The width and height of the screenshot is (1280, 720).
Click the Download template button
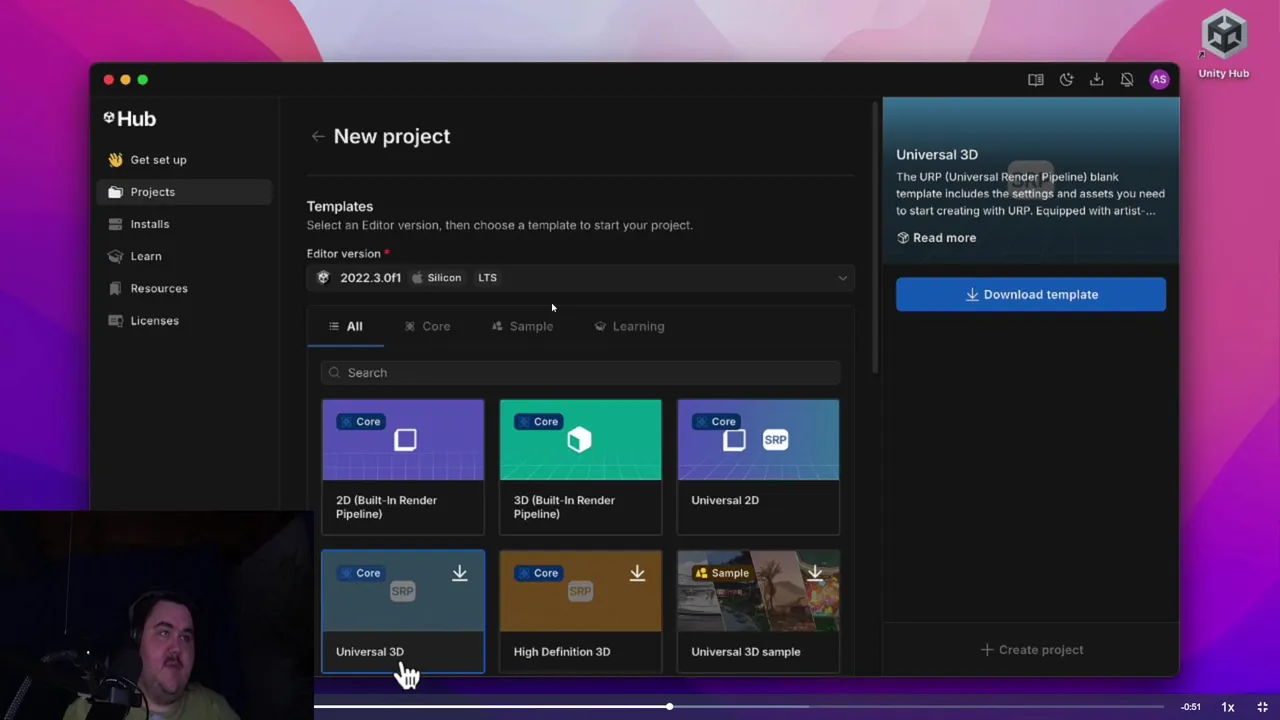1031,295
